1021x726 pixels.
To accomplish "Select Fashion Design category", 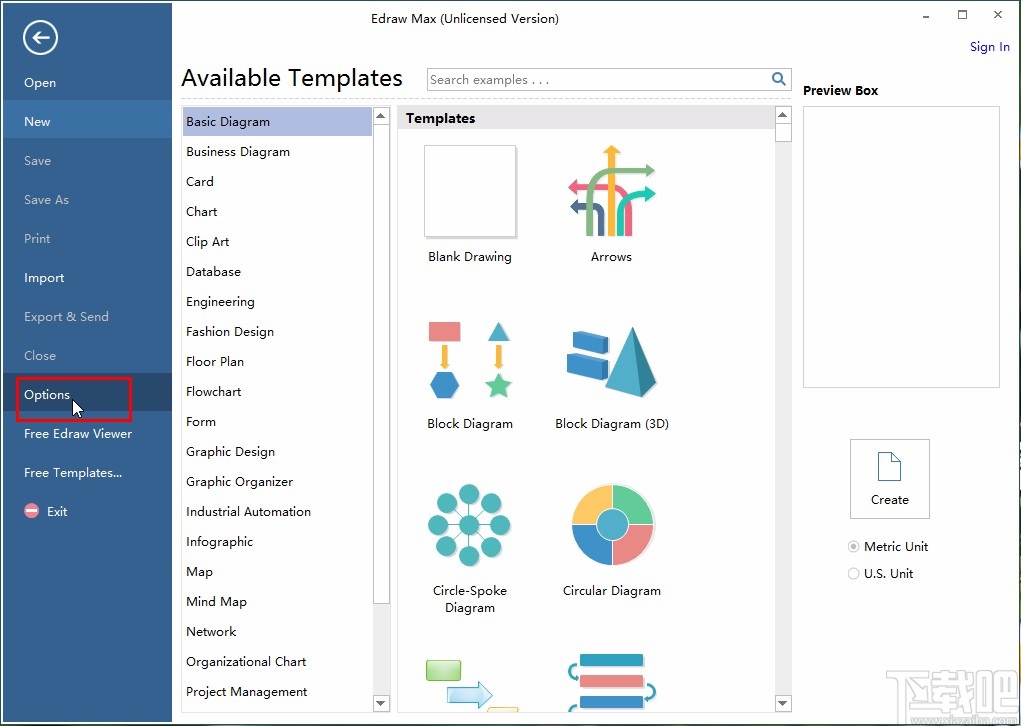I will tap(277, 331).
